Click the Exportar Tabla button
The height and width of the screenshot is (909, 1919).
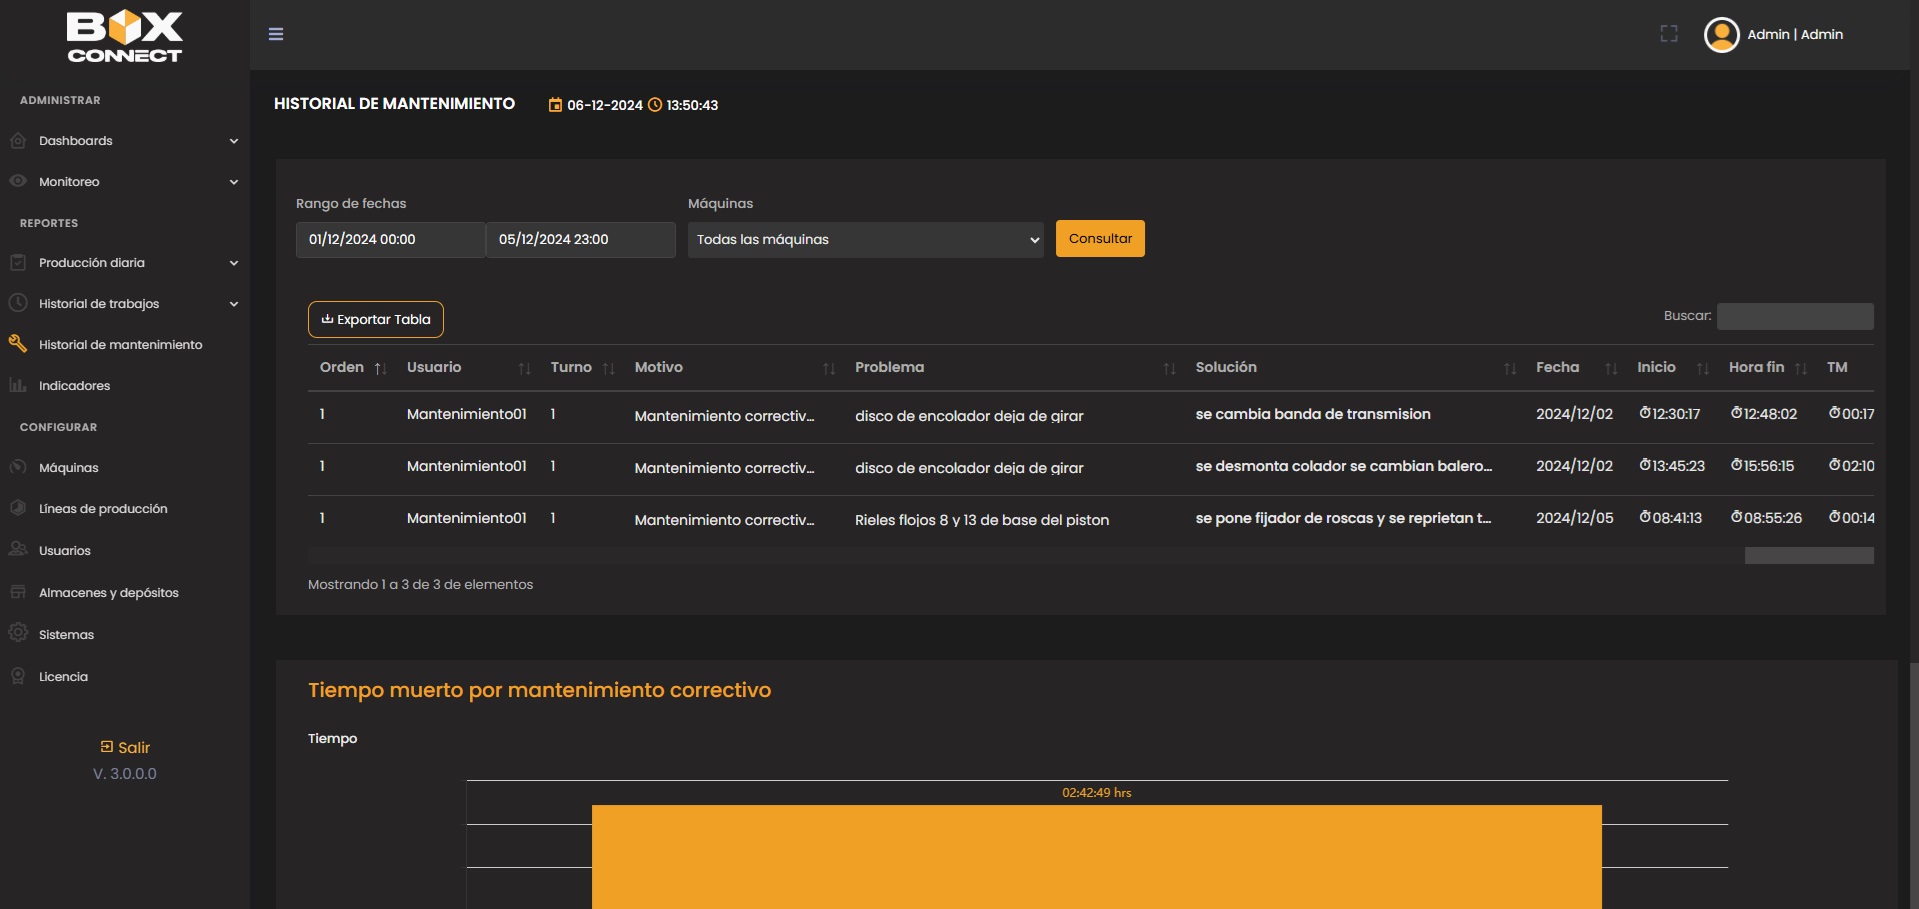[x=376, y=320]
